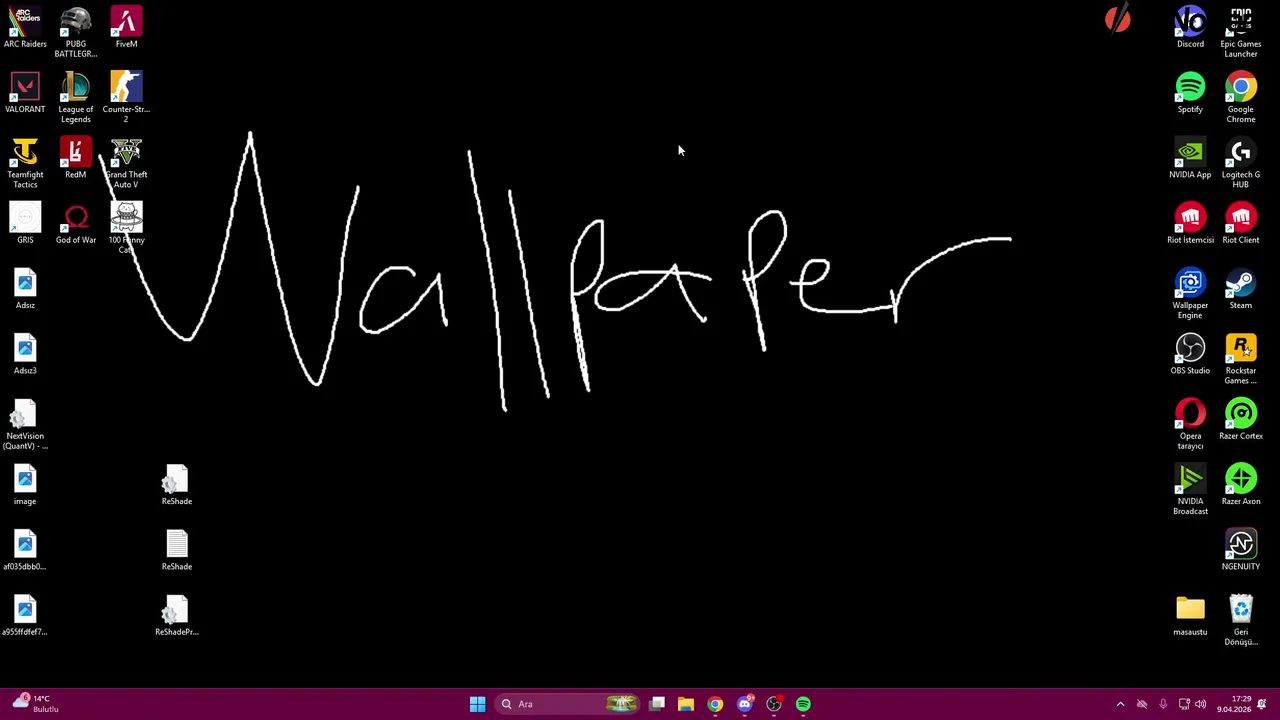Select the Grand Theft Auto V icon
Image resolution: width=1280 pixels, height=720 pixels.
click(x=126, y=163)
